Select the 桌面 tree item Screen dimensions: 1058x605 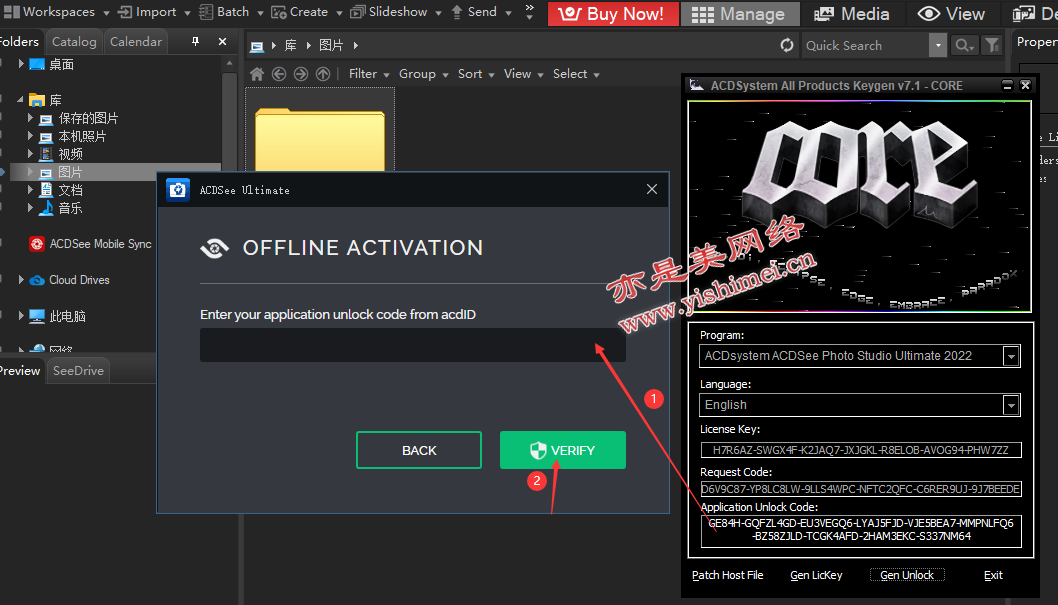[61, 64]
